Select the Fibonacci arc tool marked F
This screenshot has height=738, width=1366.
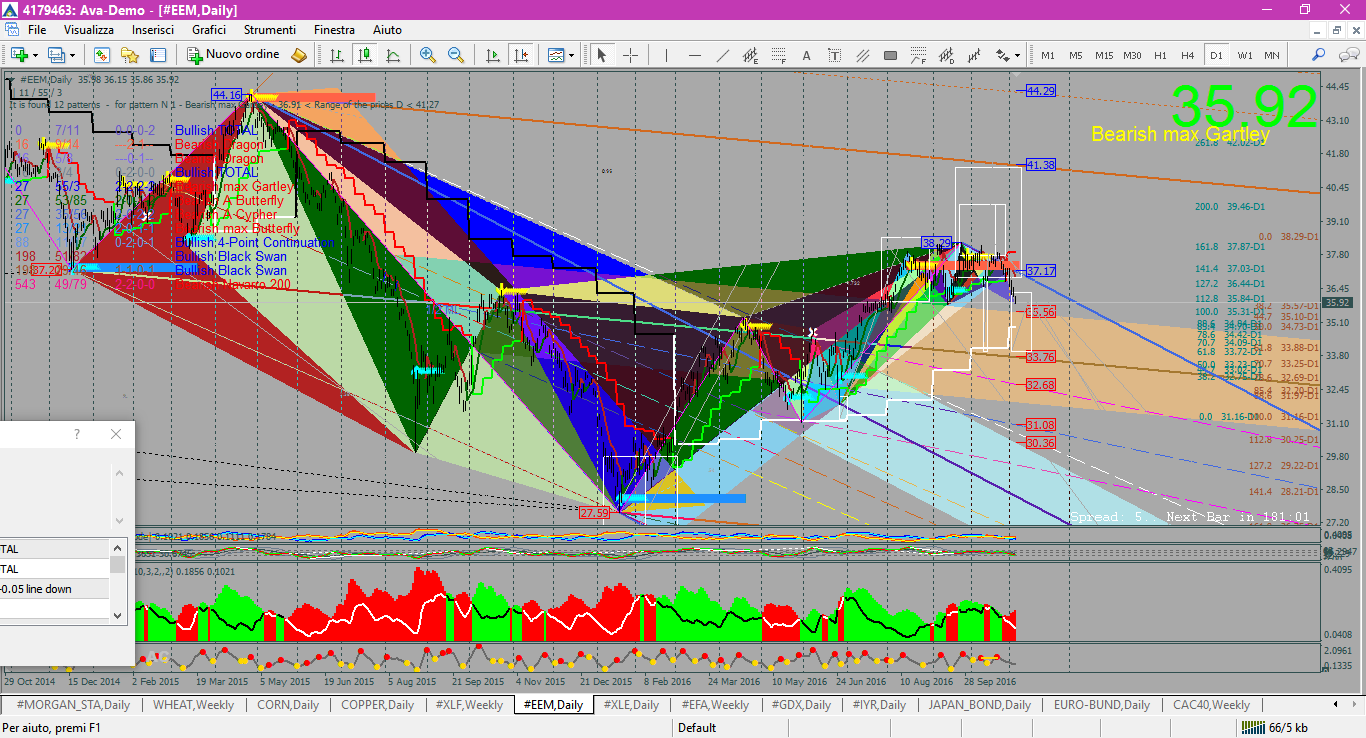tap(918, 55)
